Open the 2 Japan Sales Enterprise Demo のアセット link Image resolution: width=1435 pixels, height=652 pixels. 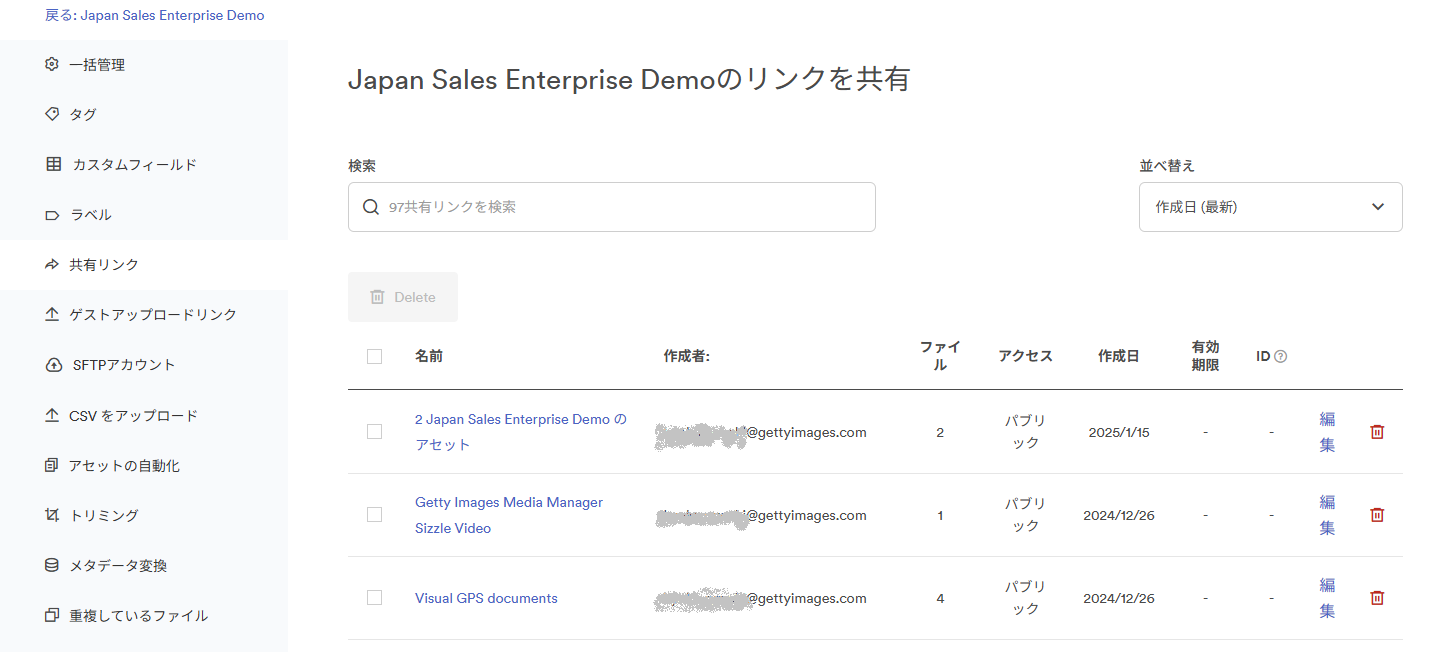tap(521, 432)
